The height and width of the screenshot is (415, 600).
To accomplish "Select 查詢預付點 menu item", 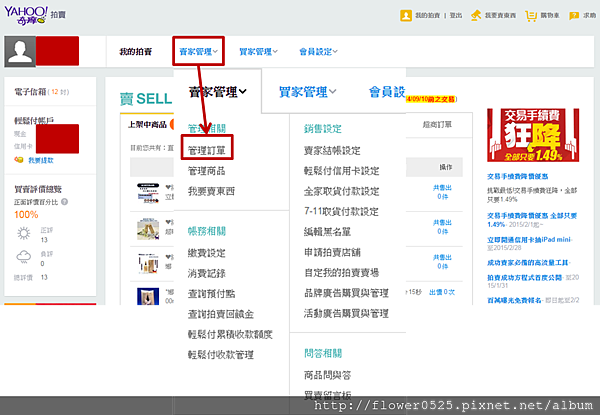I will click(x=211, y=293).
